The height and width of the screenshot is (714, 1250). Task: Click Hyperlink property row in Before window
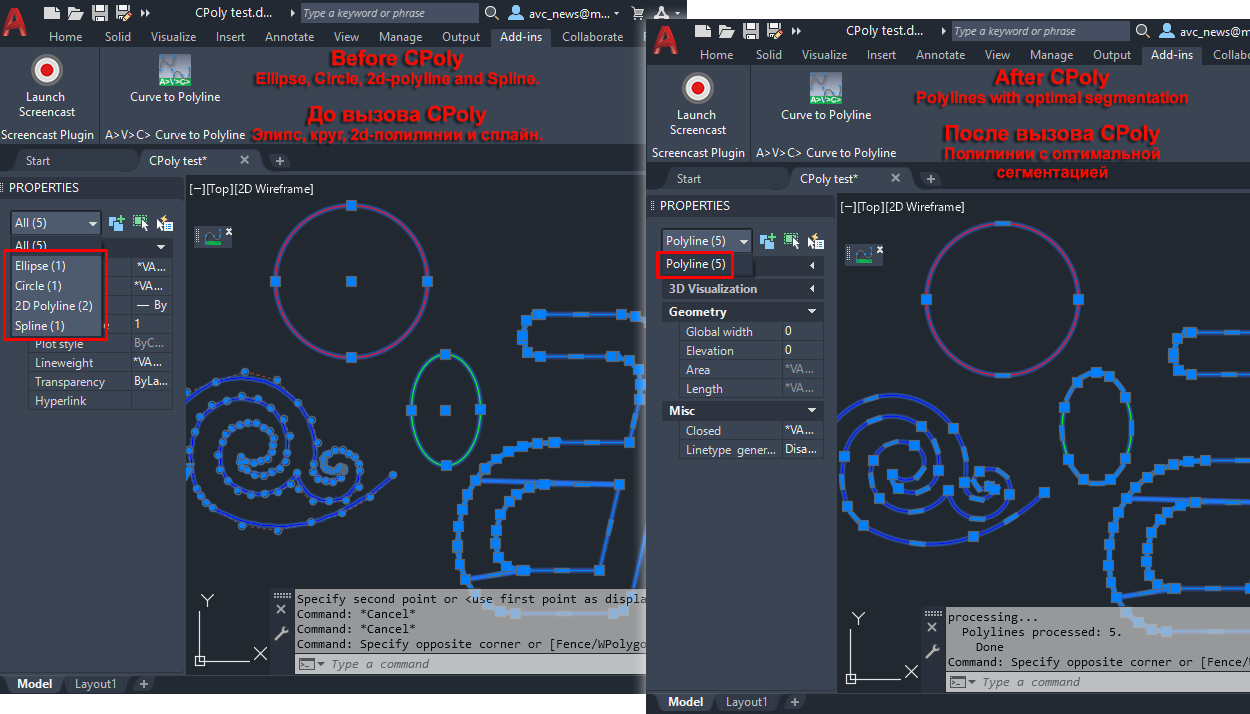point(100,401)
